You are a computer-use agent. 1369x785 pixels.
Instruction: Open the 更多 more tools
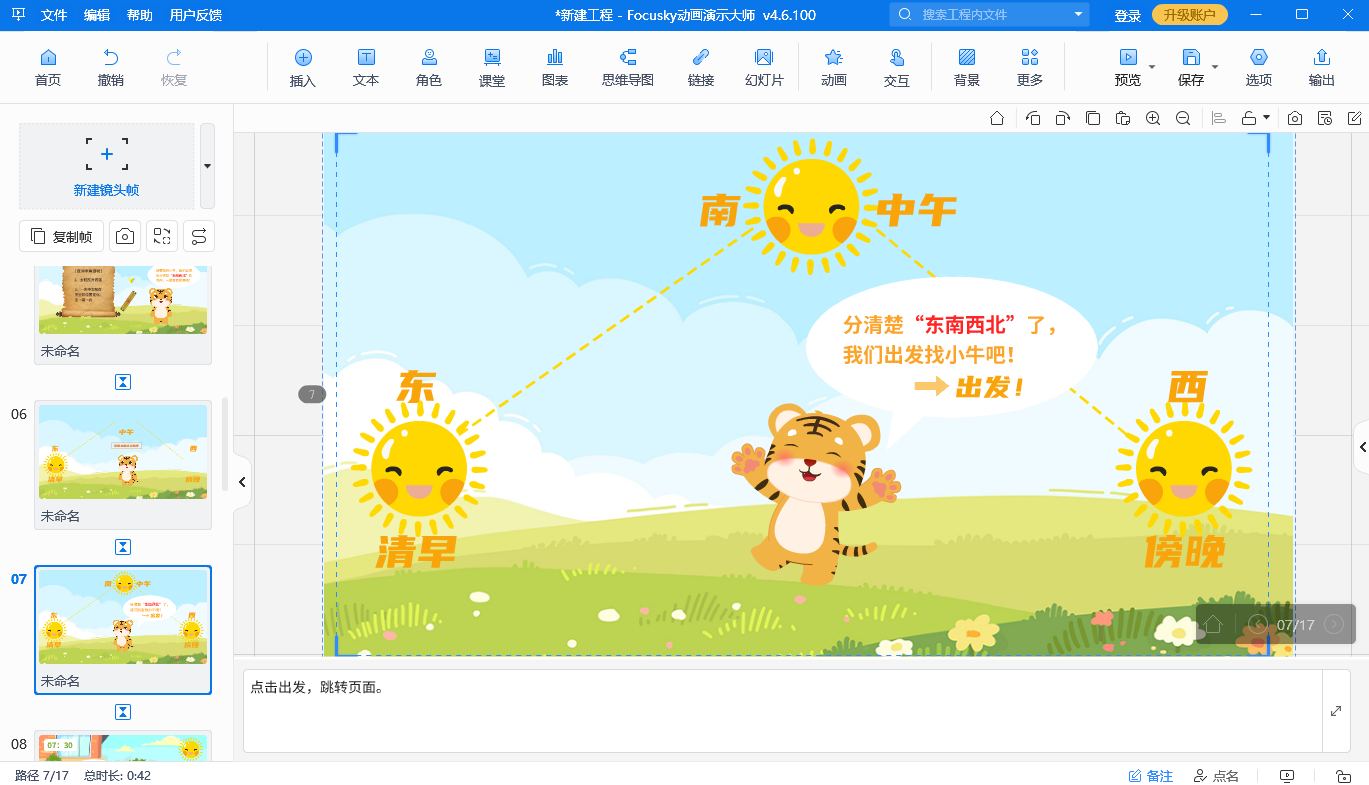1030,67
